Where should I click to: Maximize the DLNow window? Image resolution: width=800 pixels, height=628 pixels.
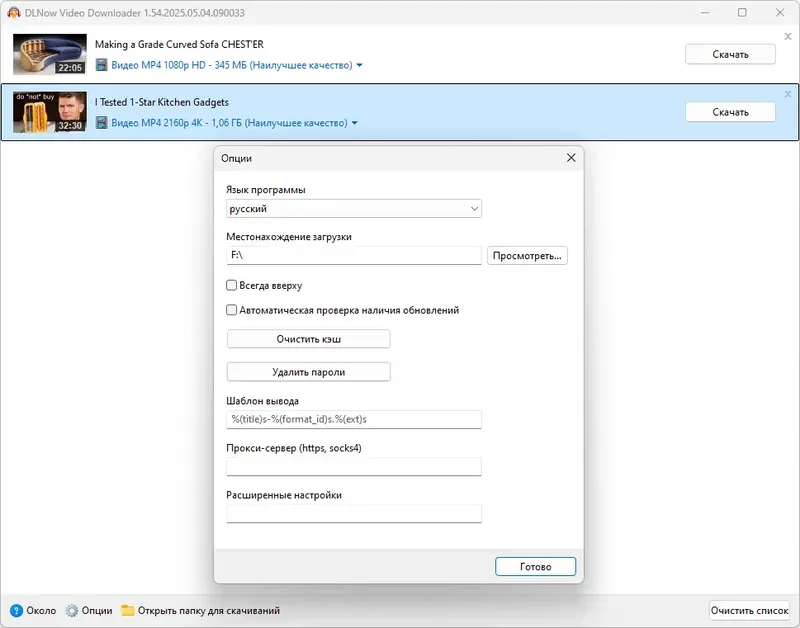click(x=742, y=13)
